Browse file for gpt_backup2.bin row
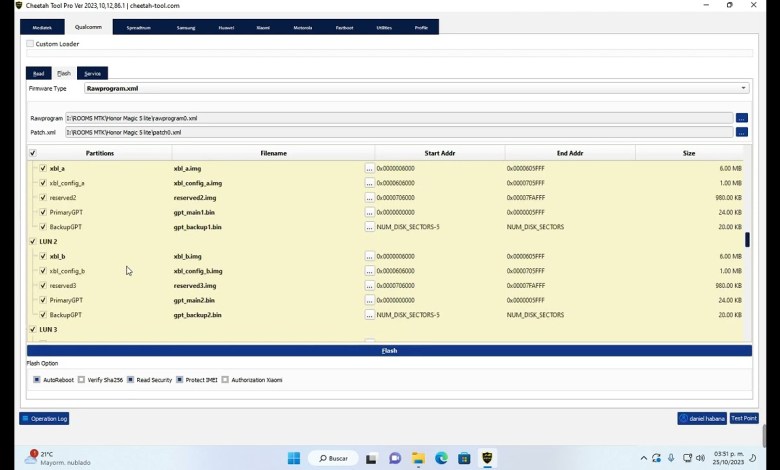The width and height of the screenshot is (780, 470). (x=369, y=315)
